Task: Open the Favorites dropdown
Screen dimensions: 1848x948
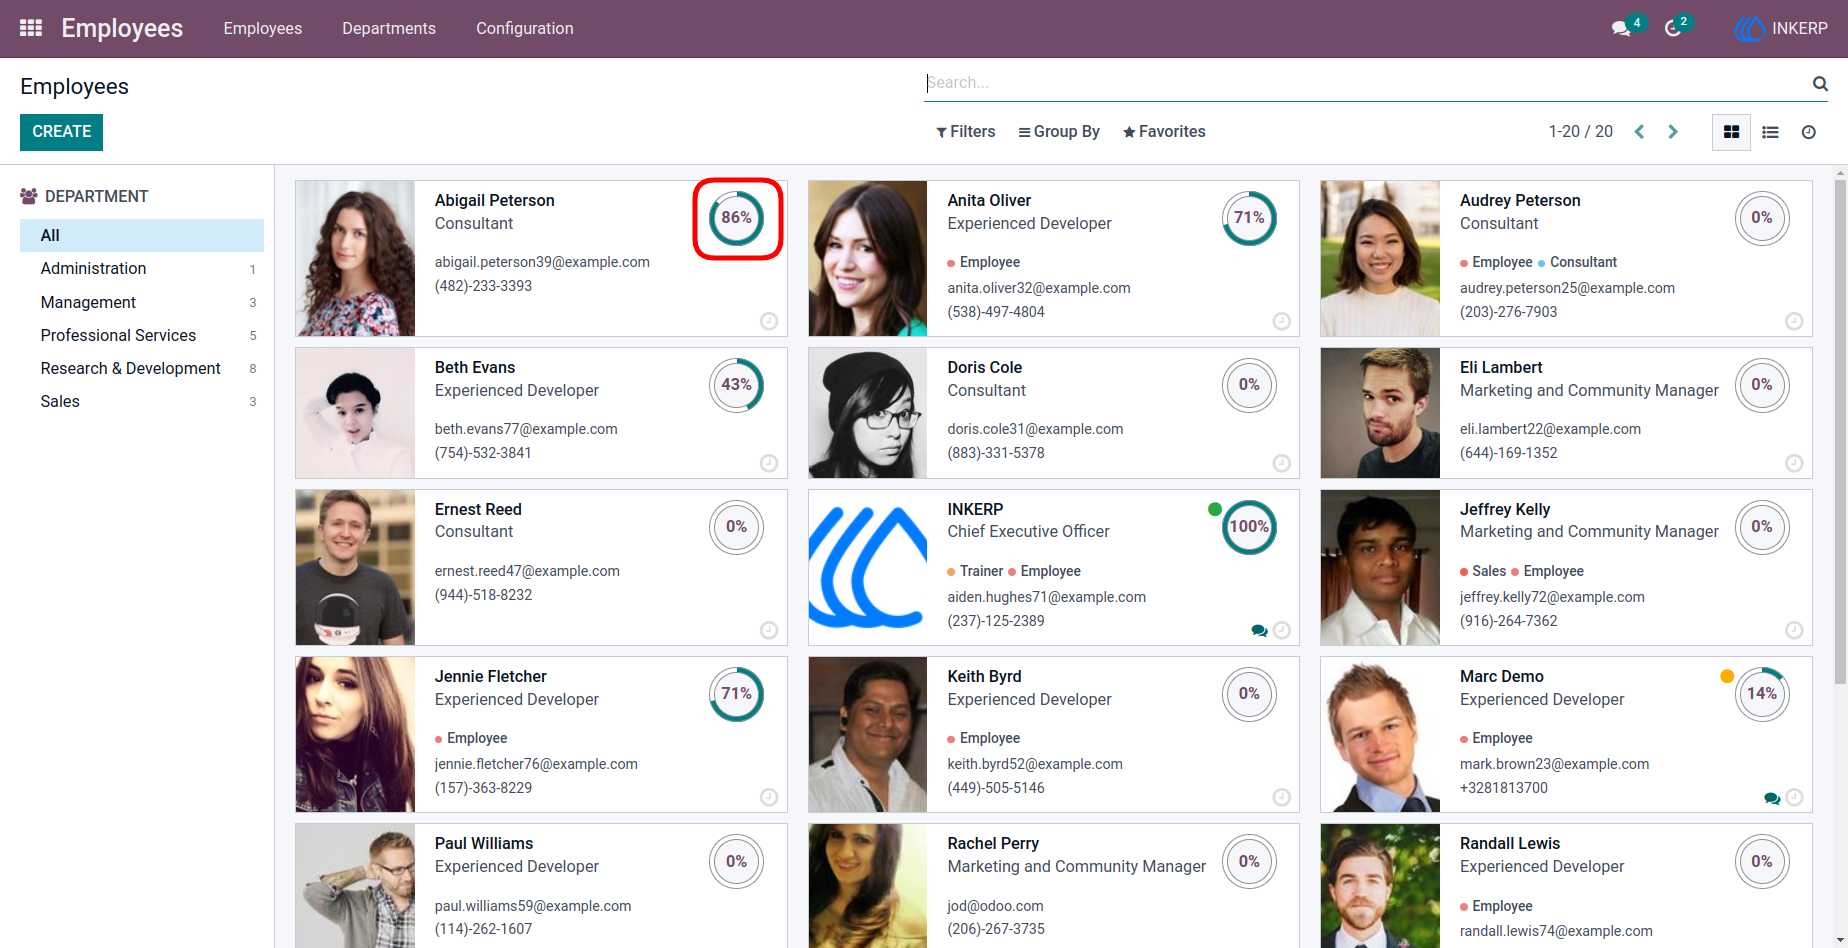Action: (x=1164, y=132)
